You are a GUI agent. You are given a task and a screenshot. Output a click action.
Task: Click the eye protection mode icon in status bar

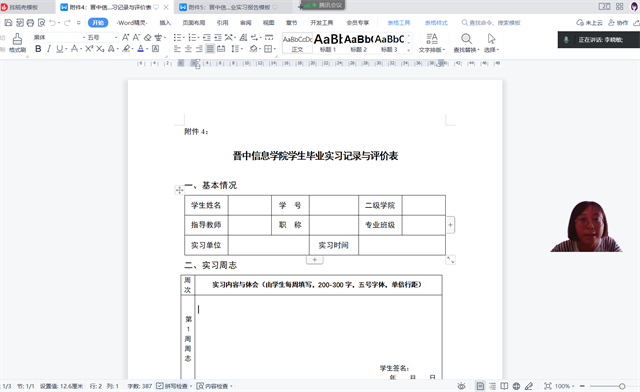[x=461, y=386]
